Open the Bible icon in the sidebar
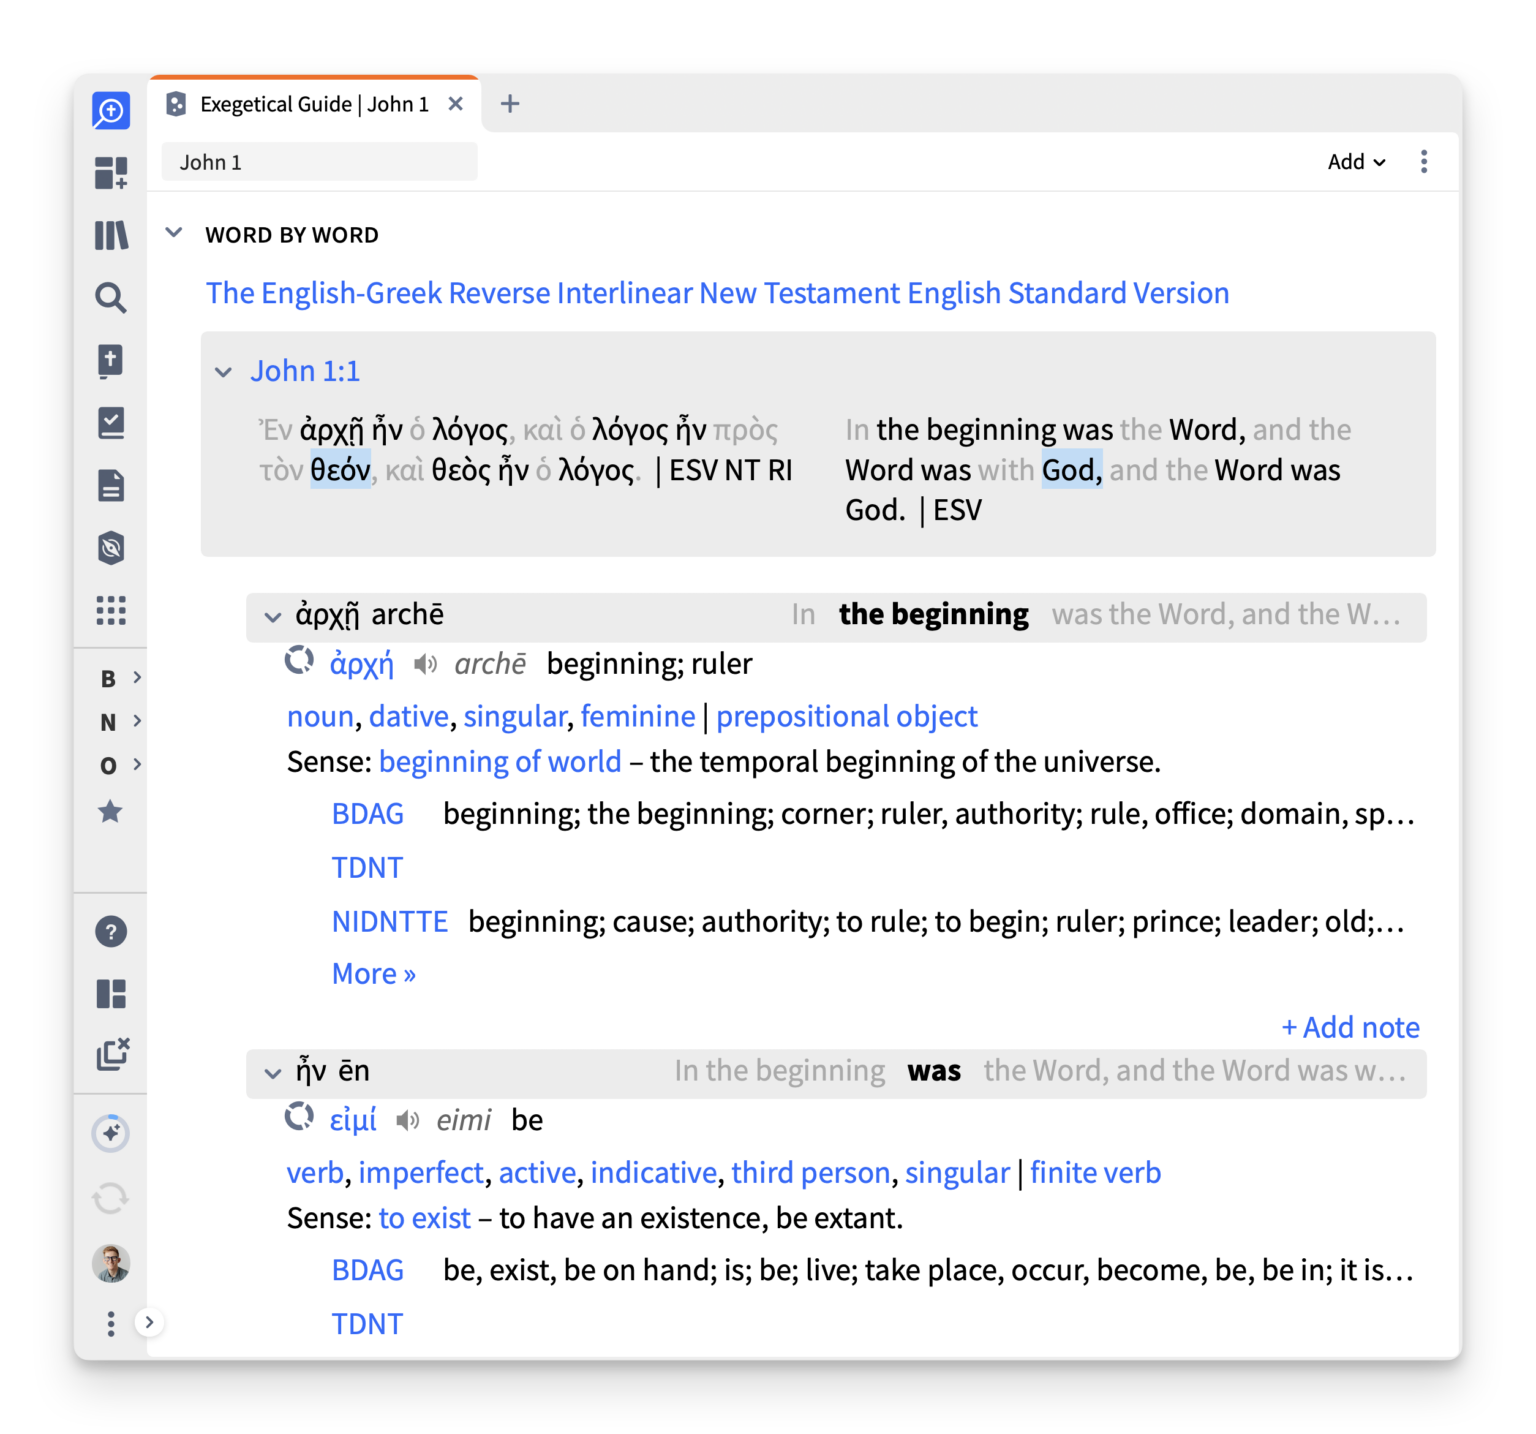The height and width of the screenshot is (1434, 1536). point(111,360)
